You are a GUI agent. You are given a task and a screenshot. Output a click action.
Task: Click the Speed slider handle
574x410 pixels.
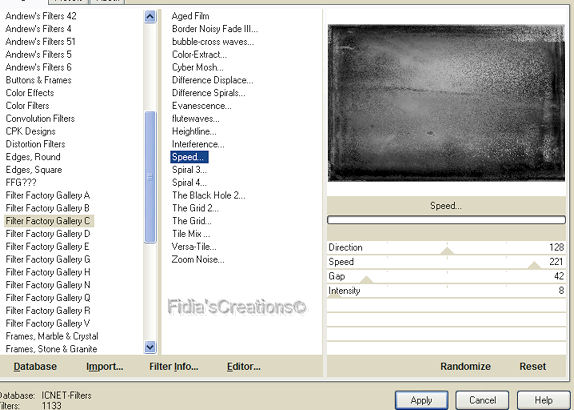pos(534,265)
